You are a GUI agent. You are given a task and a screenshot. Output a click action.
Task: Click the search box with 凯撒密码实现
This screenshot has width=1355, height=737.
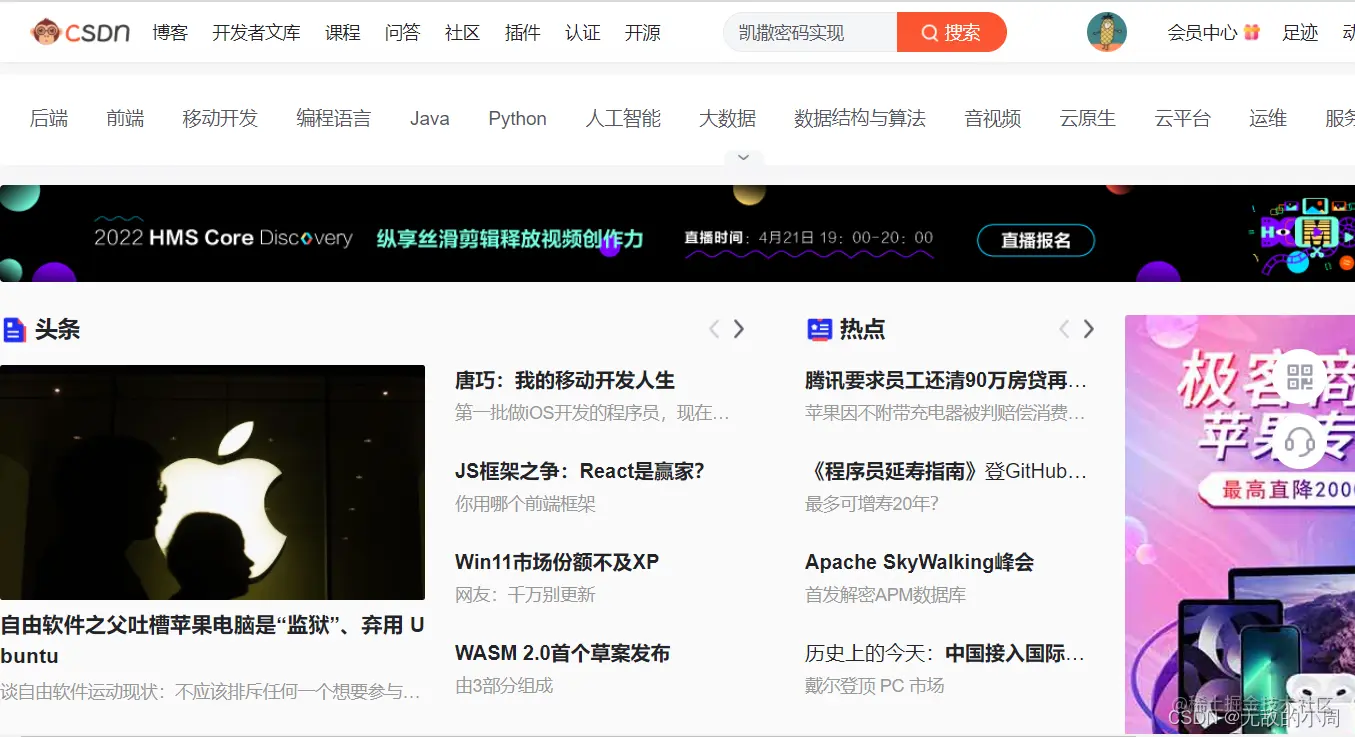pyautogui.click(x=810, y=32)
